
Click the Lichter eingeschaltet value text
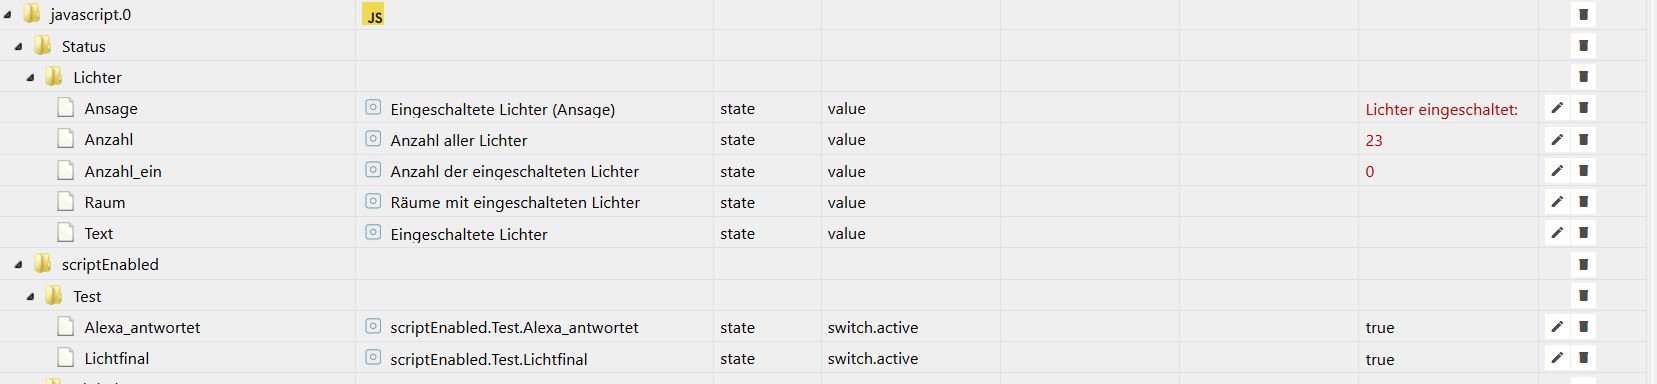[x=1441, y=109]
